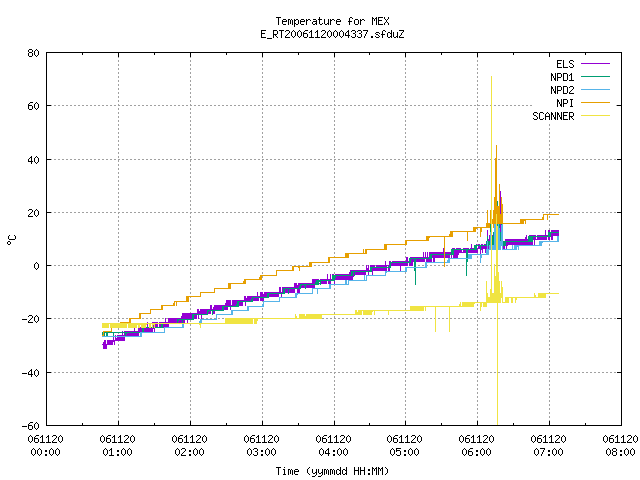Click the yellow SCANNER spike peak near 70°C
The height and width of the screenshot is (480, 640).
pyautogui.click(x=491, y=78)
